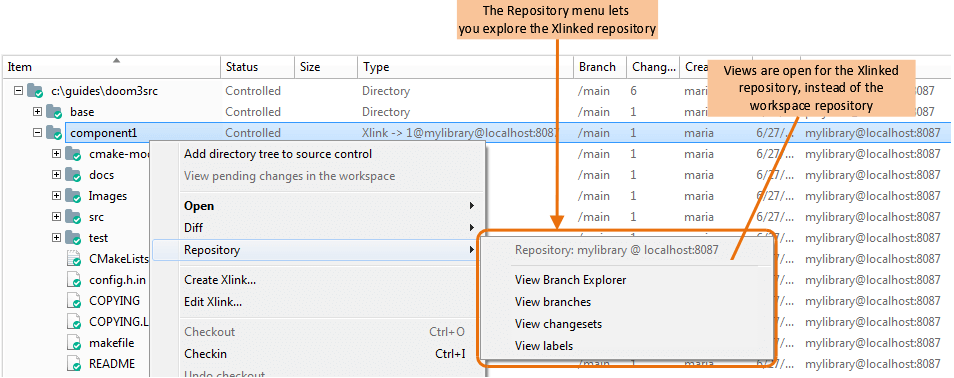Viewport: 954px width, 378px height.
Task: Collapse the c:\guides\doom3src root node
Action: (18, 91)
